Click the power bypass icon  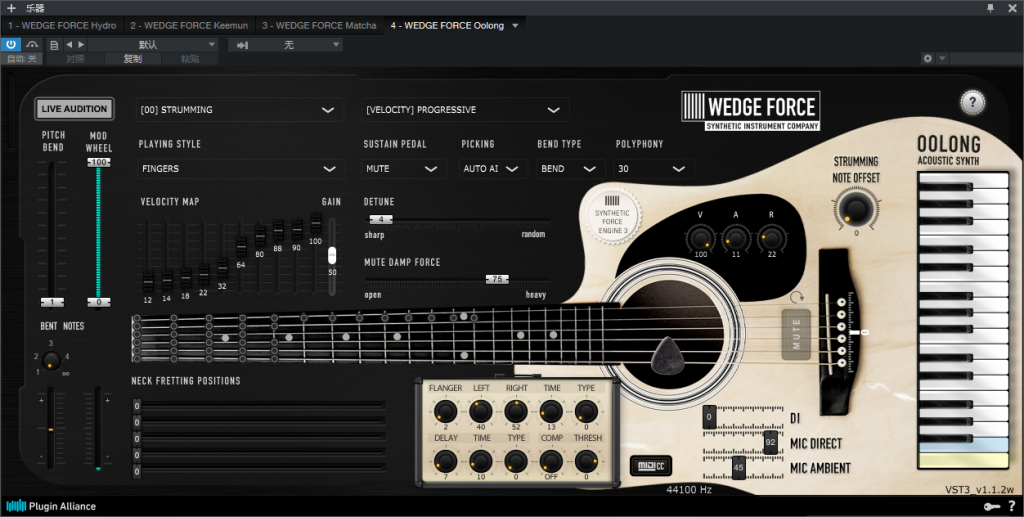(x=10, y=44)
